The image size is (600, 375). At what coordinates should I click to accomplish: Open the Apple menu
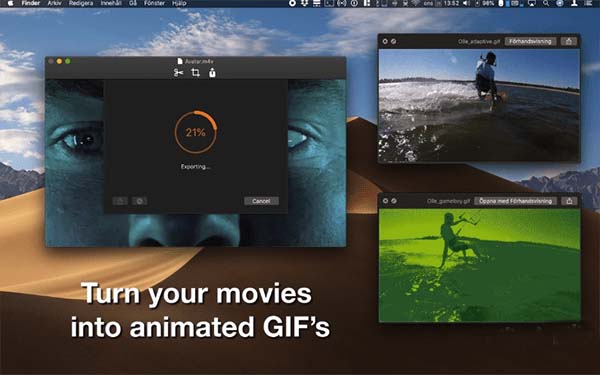11,3
